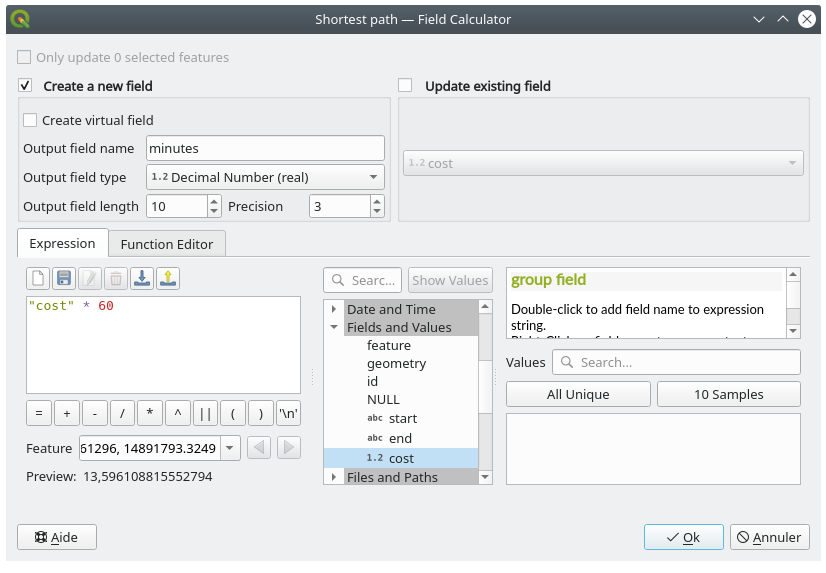Click the Output field name input
The width and height of the screenshot is (826, 573).
click(x=265, y=148)
